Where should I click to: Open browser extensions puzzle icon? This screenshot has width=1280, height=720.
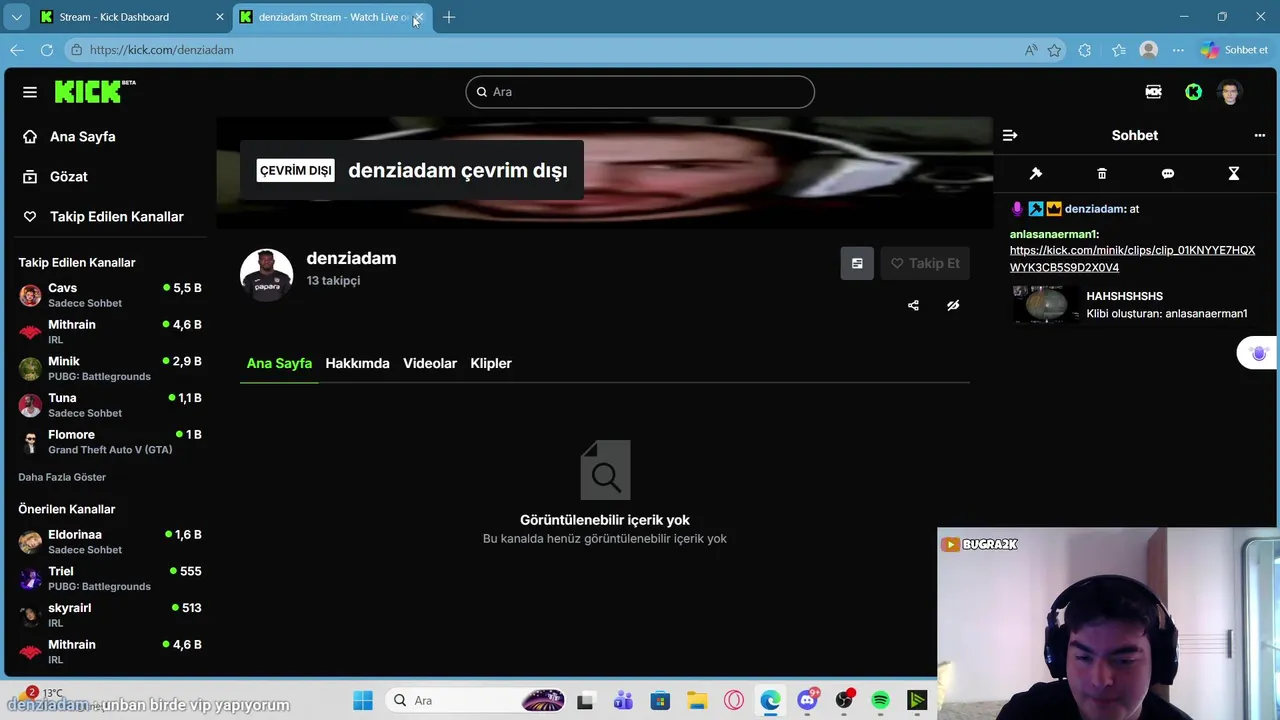pos(1085,50)
